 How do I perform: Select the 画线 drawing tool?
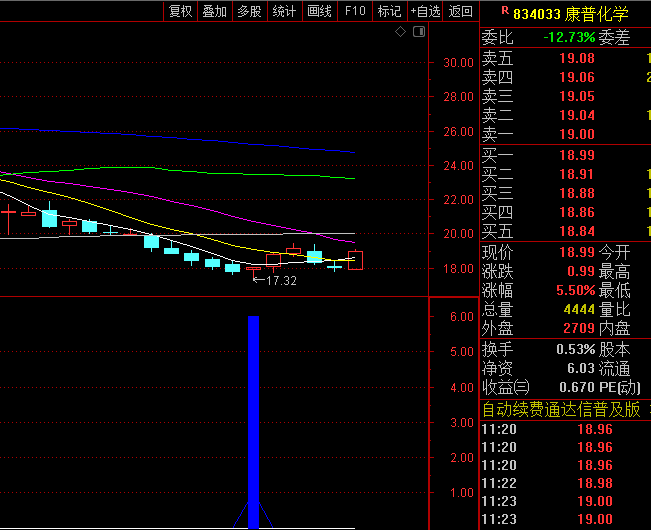coord(319,12)
